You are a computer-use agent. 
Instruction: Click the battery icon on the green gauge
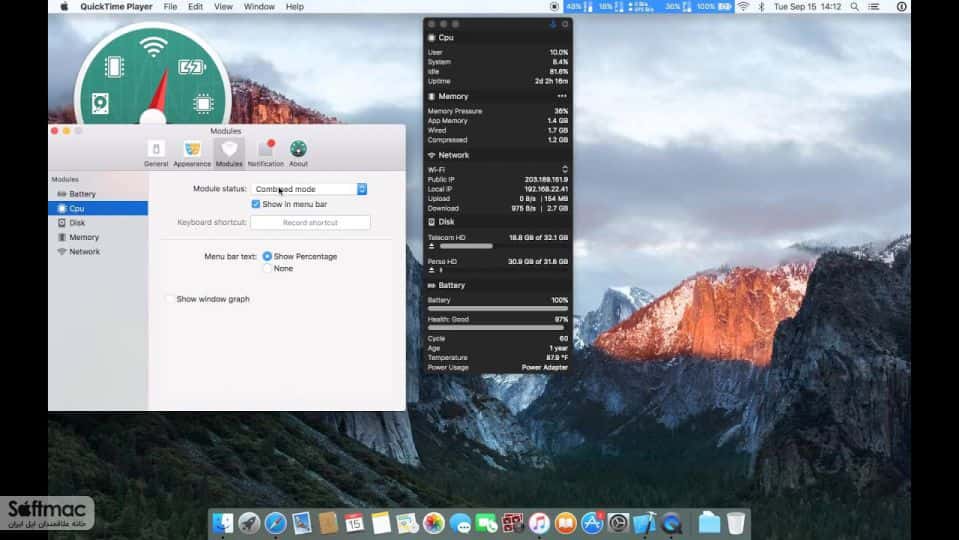(x=191, y=67)
